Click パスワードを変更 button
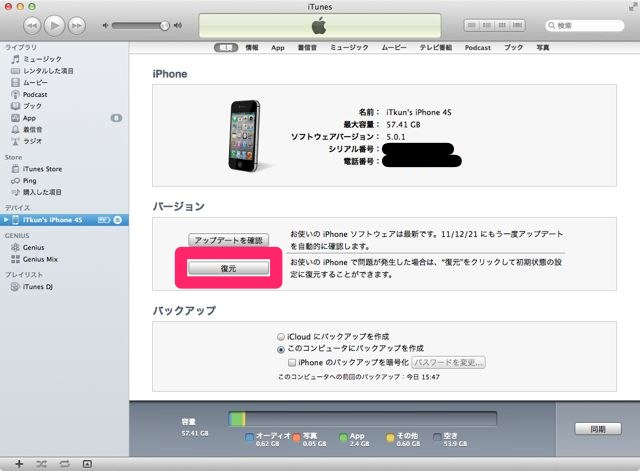Screen dimensions: 640x471 click(x=448, y=362)
